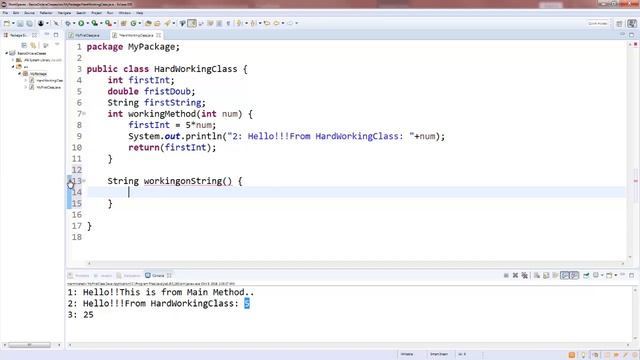Fold the workingMethod at line 7
The image size is (640, 360).
coord(84,114)
